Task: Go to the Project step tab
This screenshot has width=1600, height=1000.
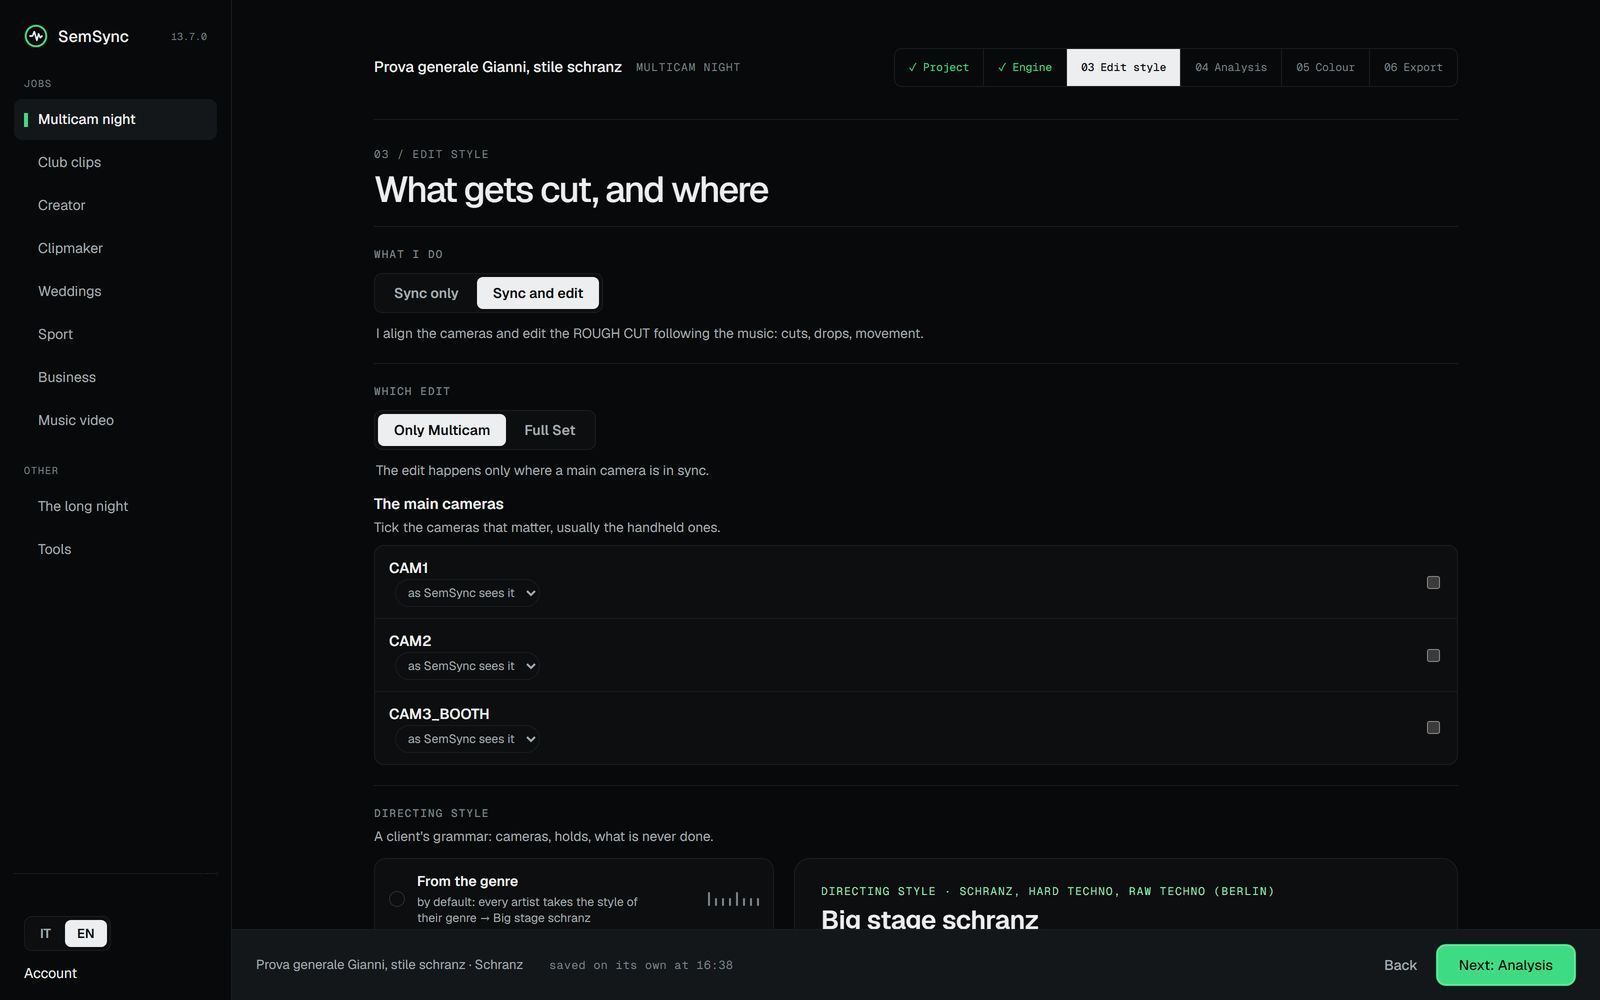Action: pos(939,67)
